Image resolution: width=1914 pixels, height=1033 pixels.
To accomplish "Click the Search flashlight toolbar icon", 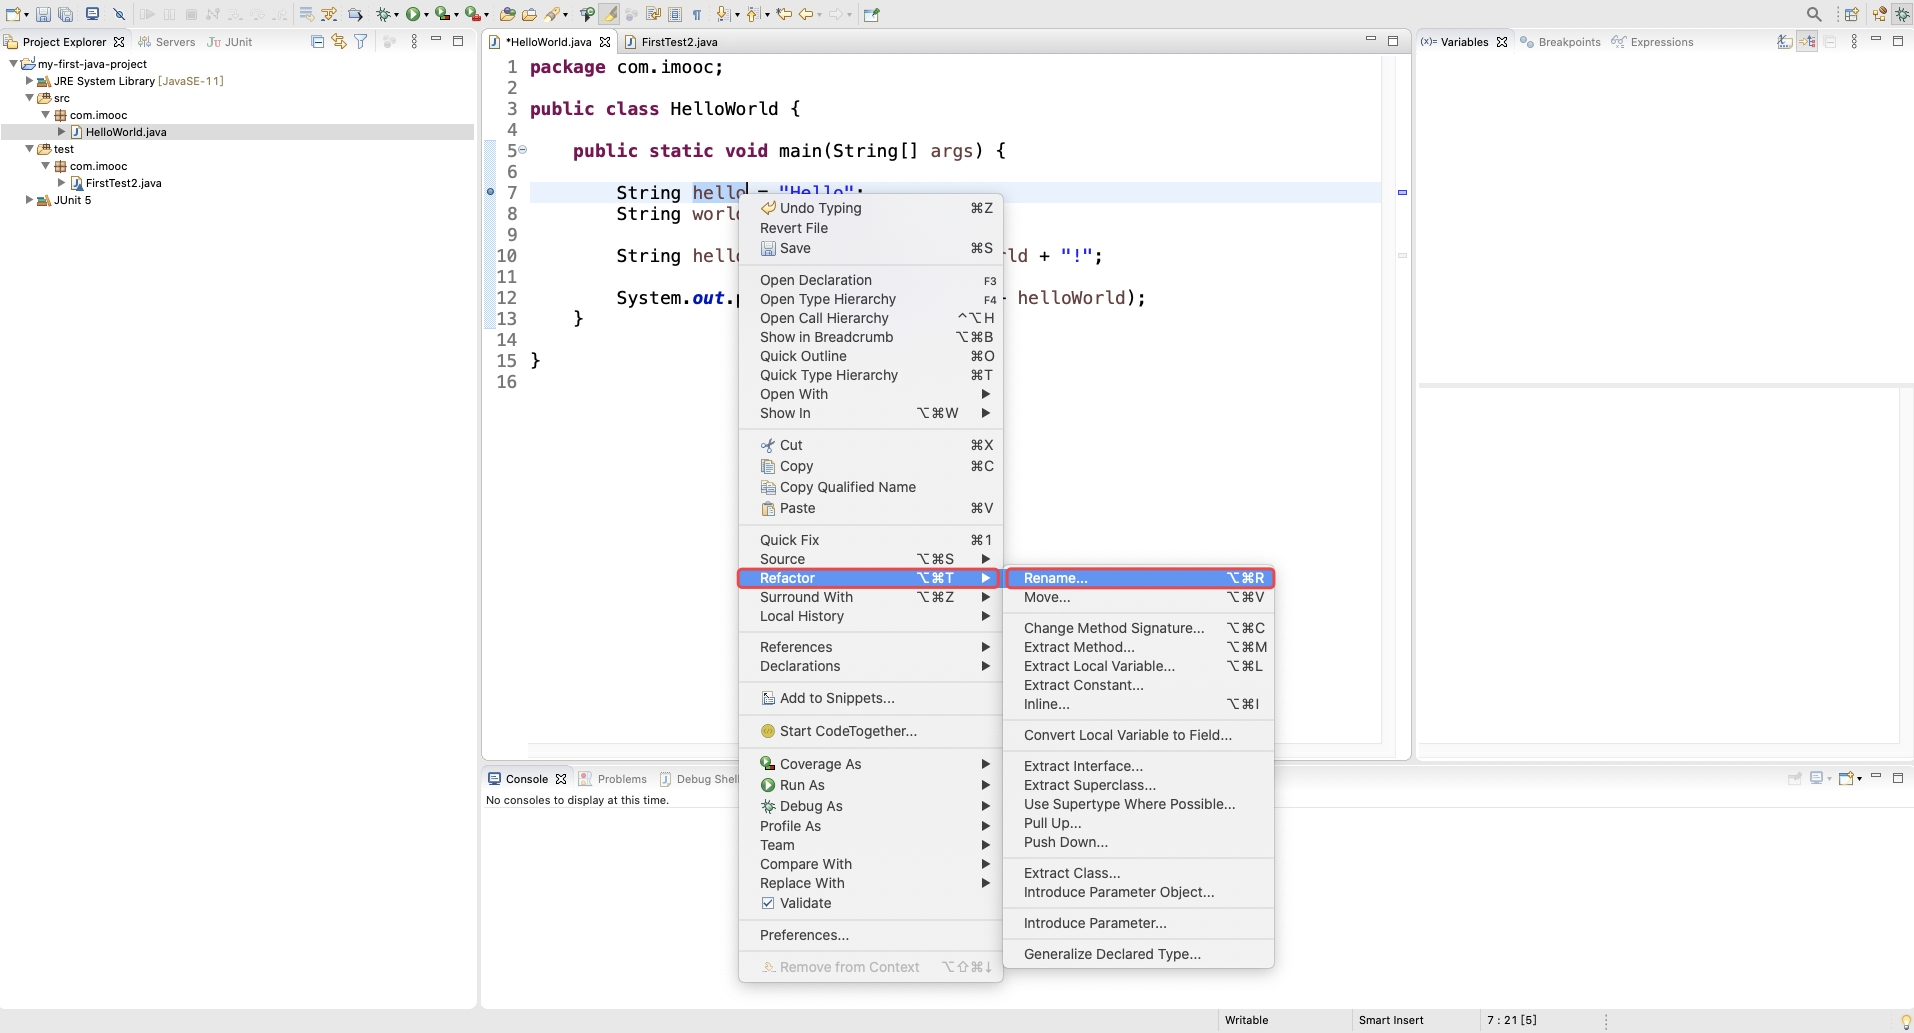I will tap(551, 14).
